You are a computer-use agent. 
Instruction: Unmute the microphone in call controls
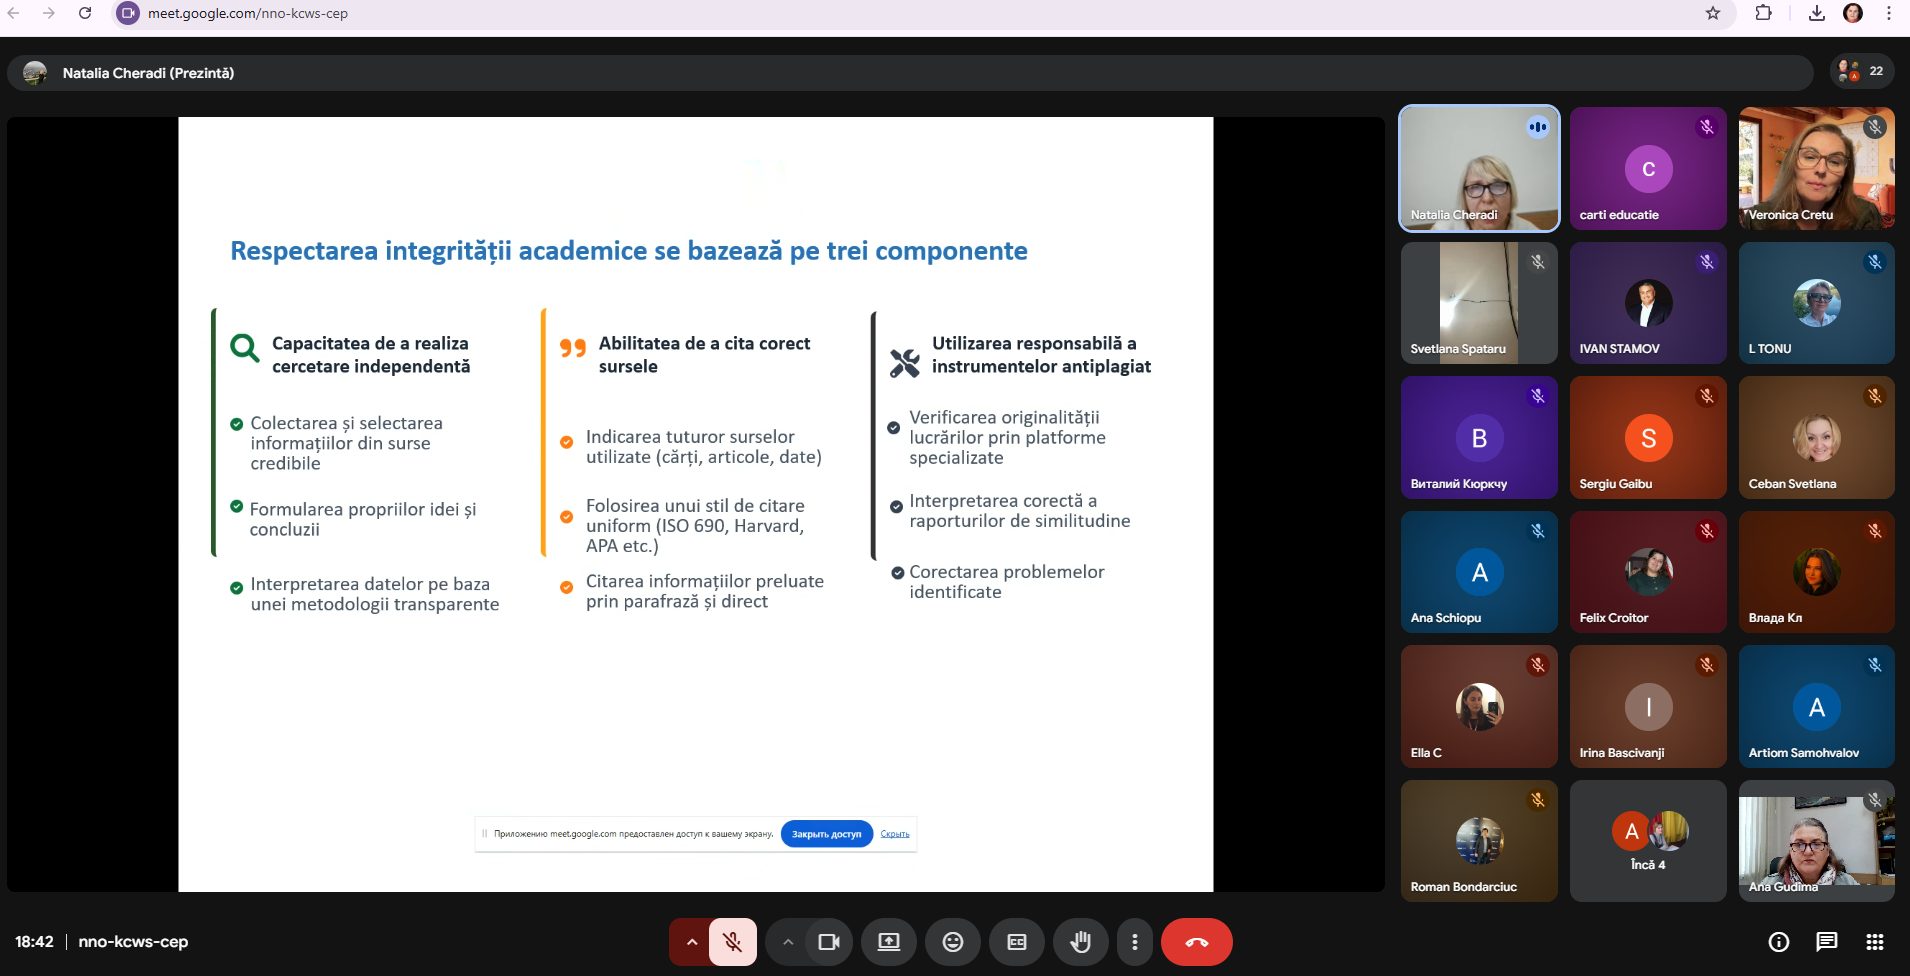(732, 942)
